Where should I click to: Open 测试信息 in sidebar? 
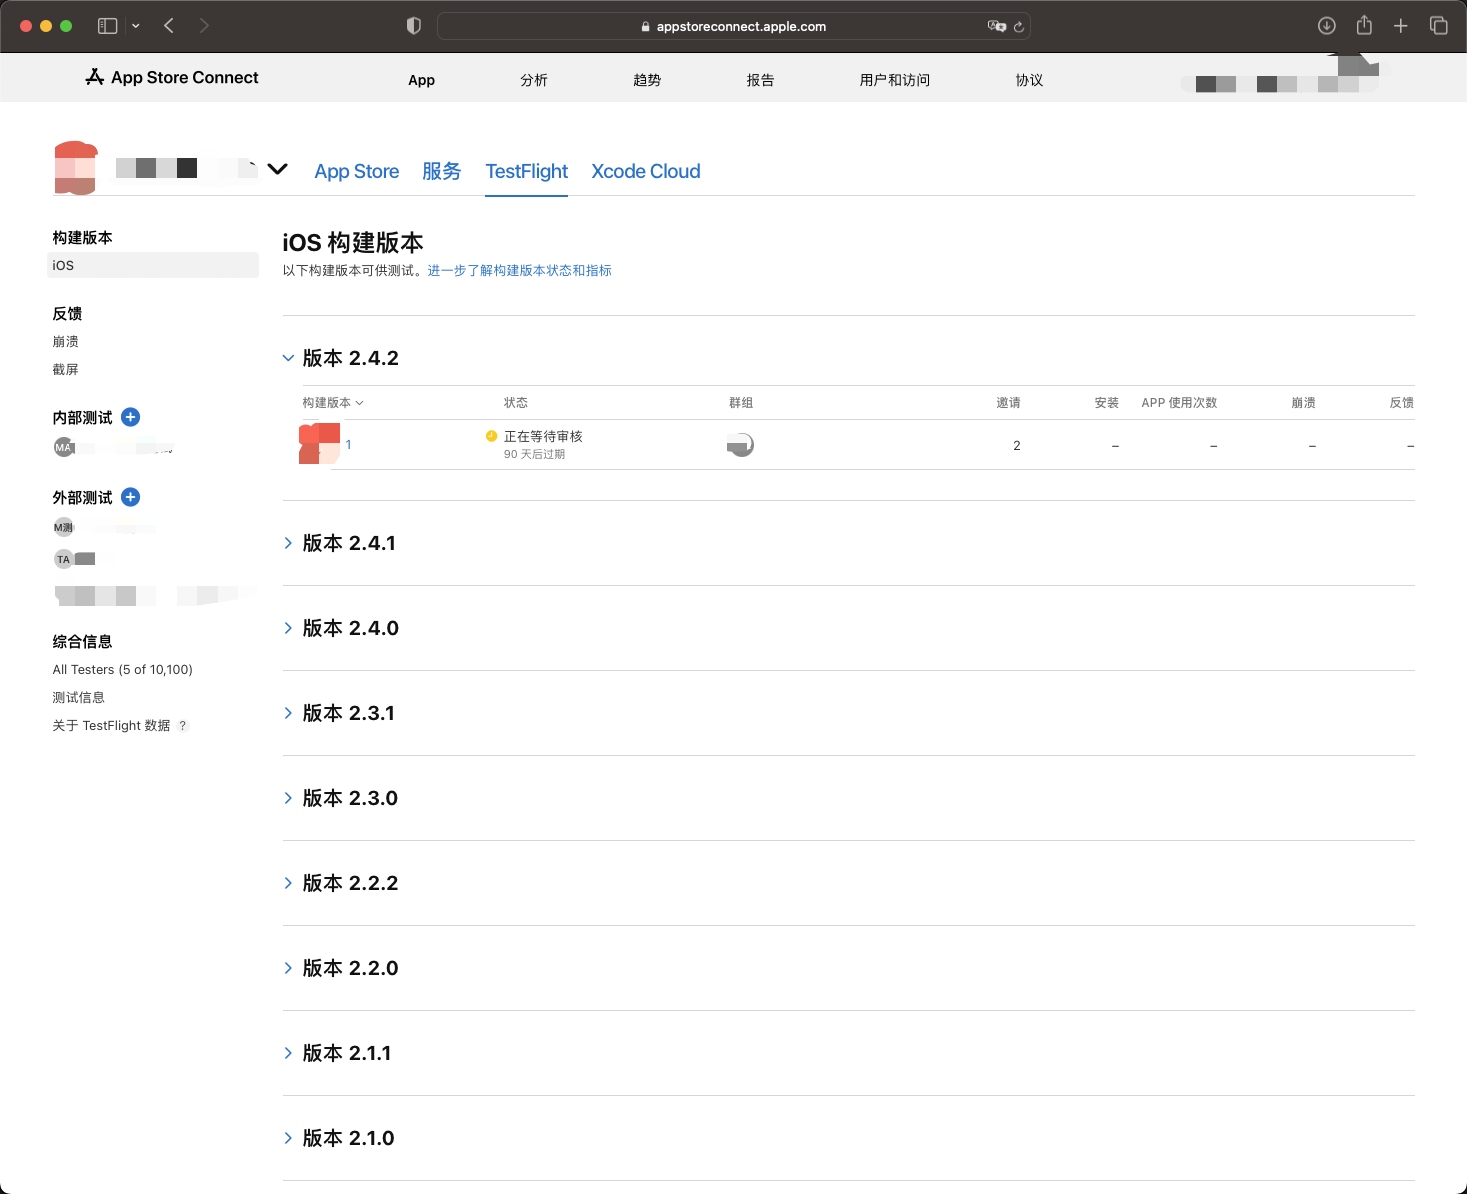78,698
